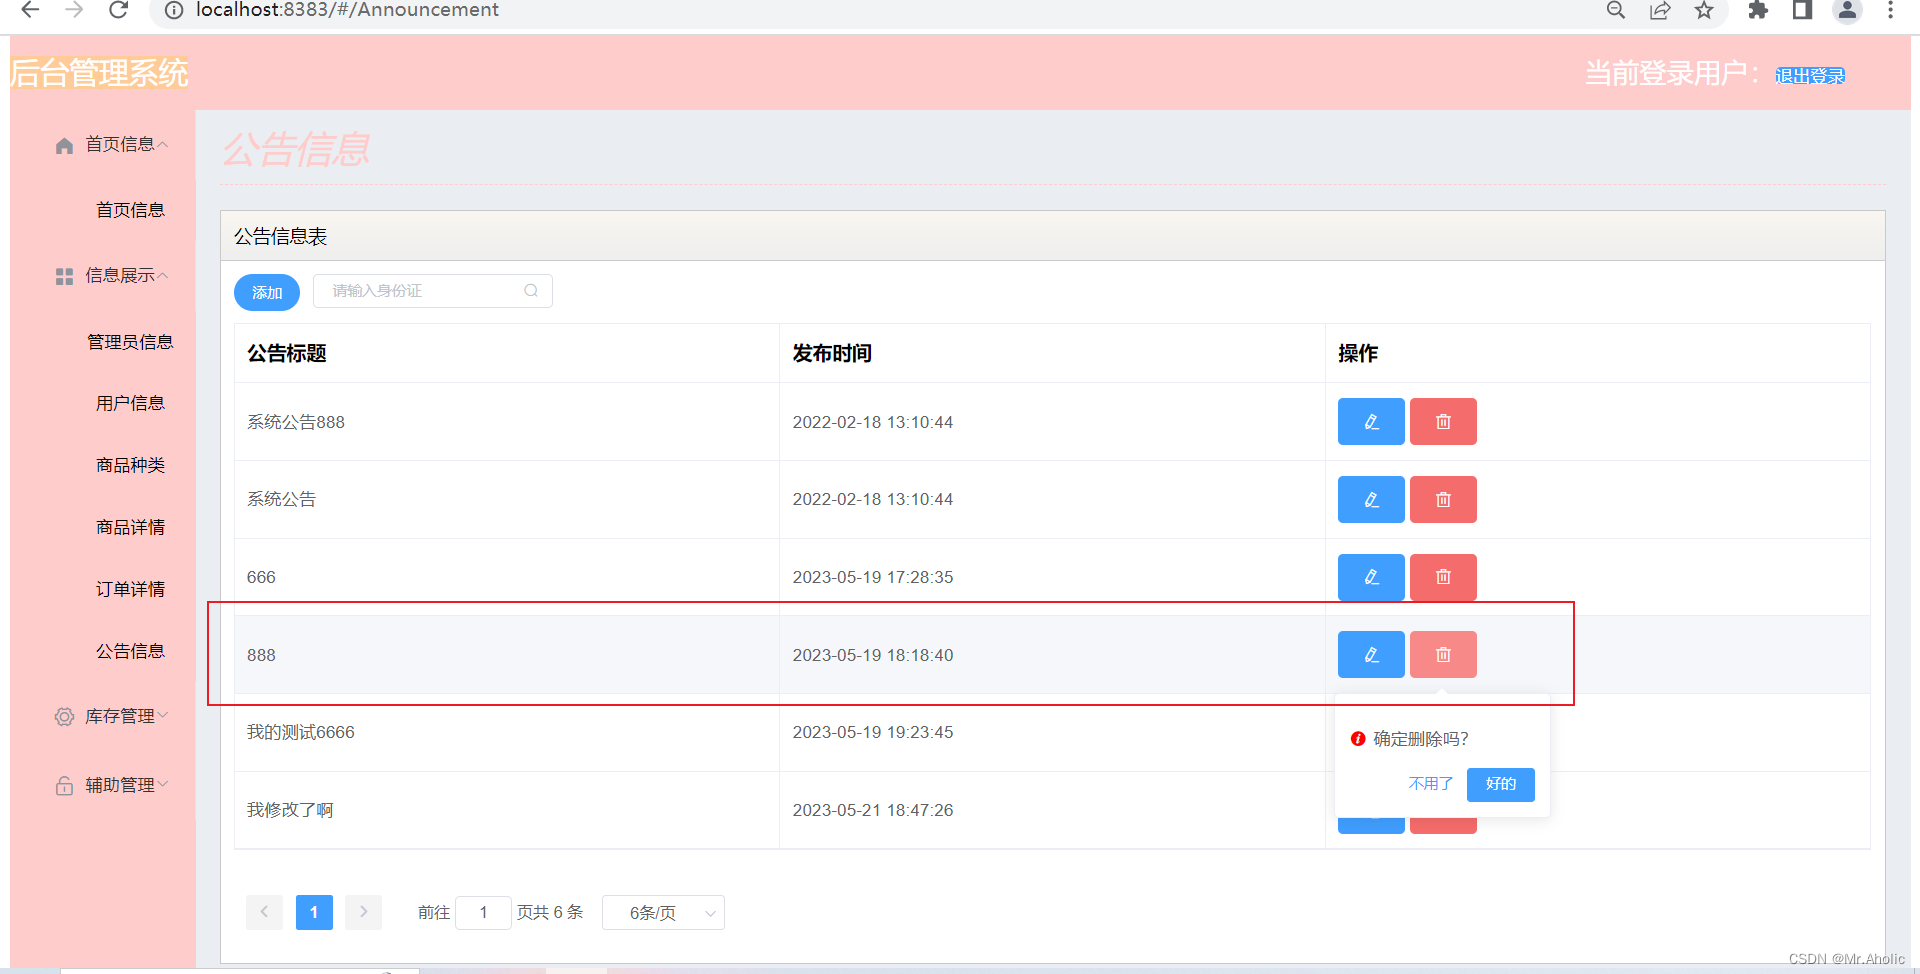Viewport: 1920px width, 974px height.
Task: View site information icon in address bar
Action: tap(174, 10)
